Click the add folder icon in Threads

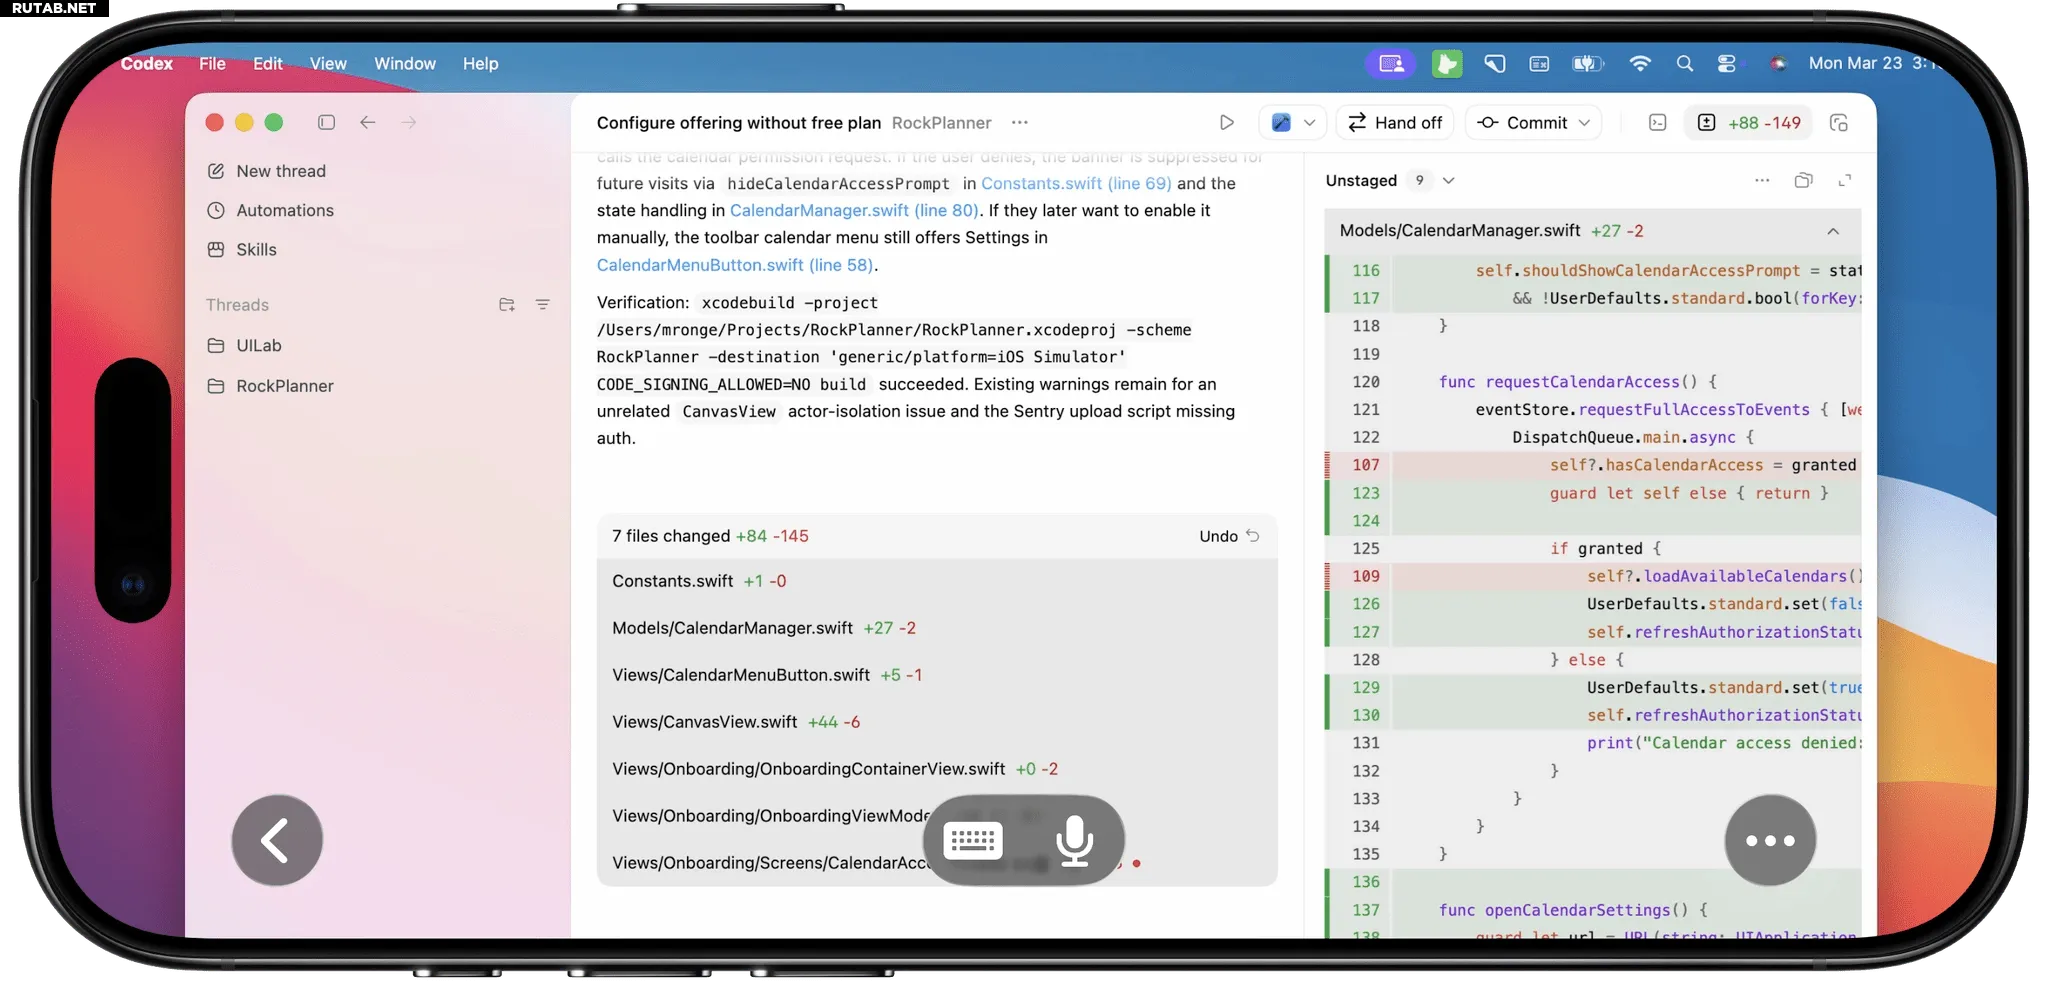[x=507, y=305]
